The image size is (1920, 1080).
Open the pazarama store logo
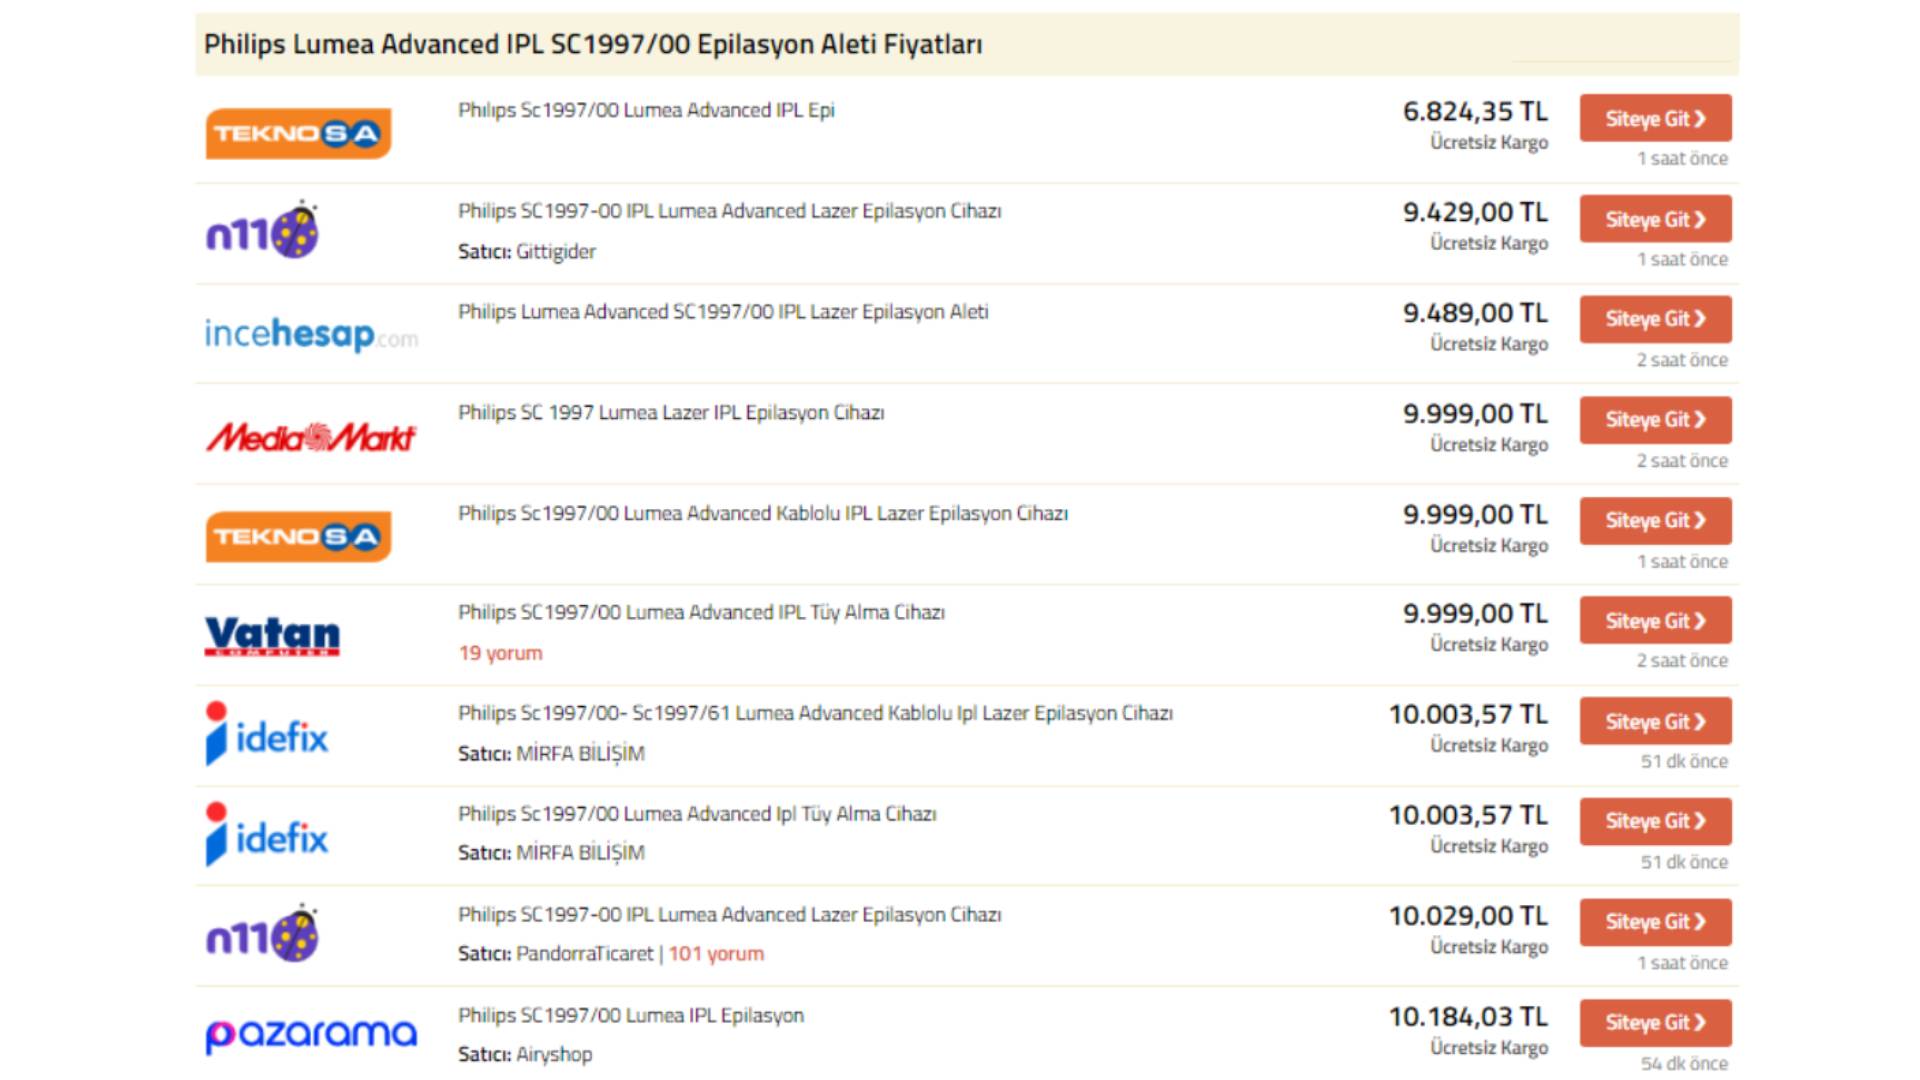click(311, 1036)
